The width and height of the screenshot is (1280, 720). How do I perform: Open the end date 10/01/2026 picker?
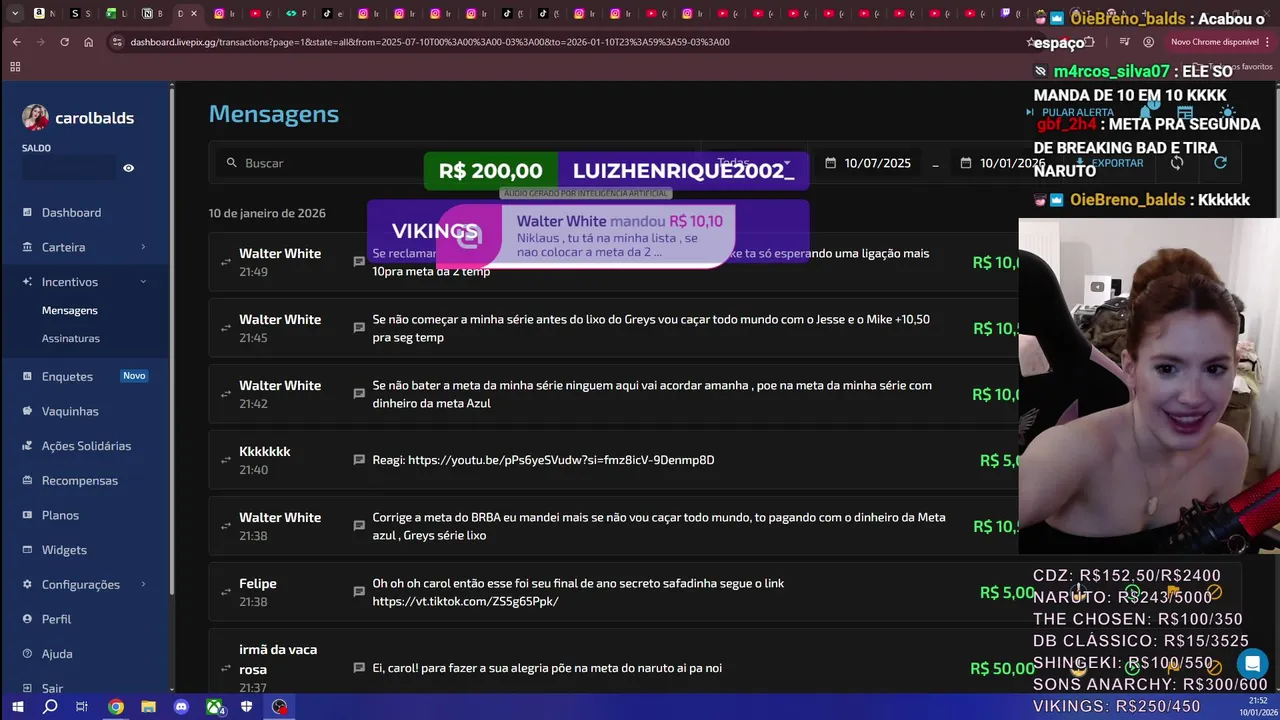(x=1003, y=163)
